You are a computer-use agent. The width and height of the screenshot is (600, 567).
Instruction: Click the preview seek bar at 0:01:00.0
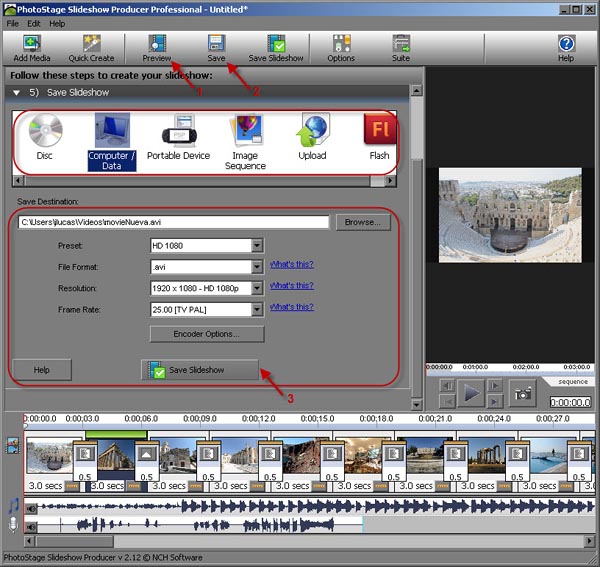[475, 368]
